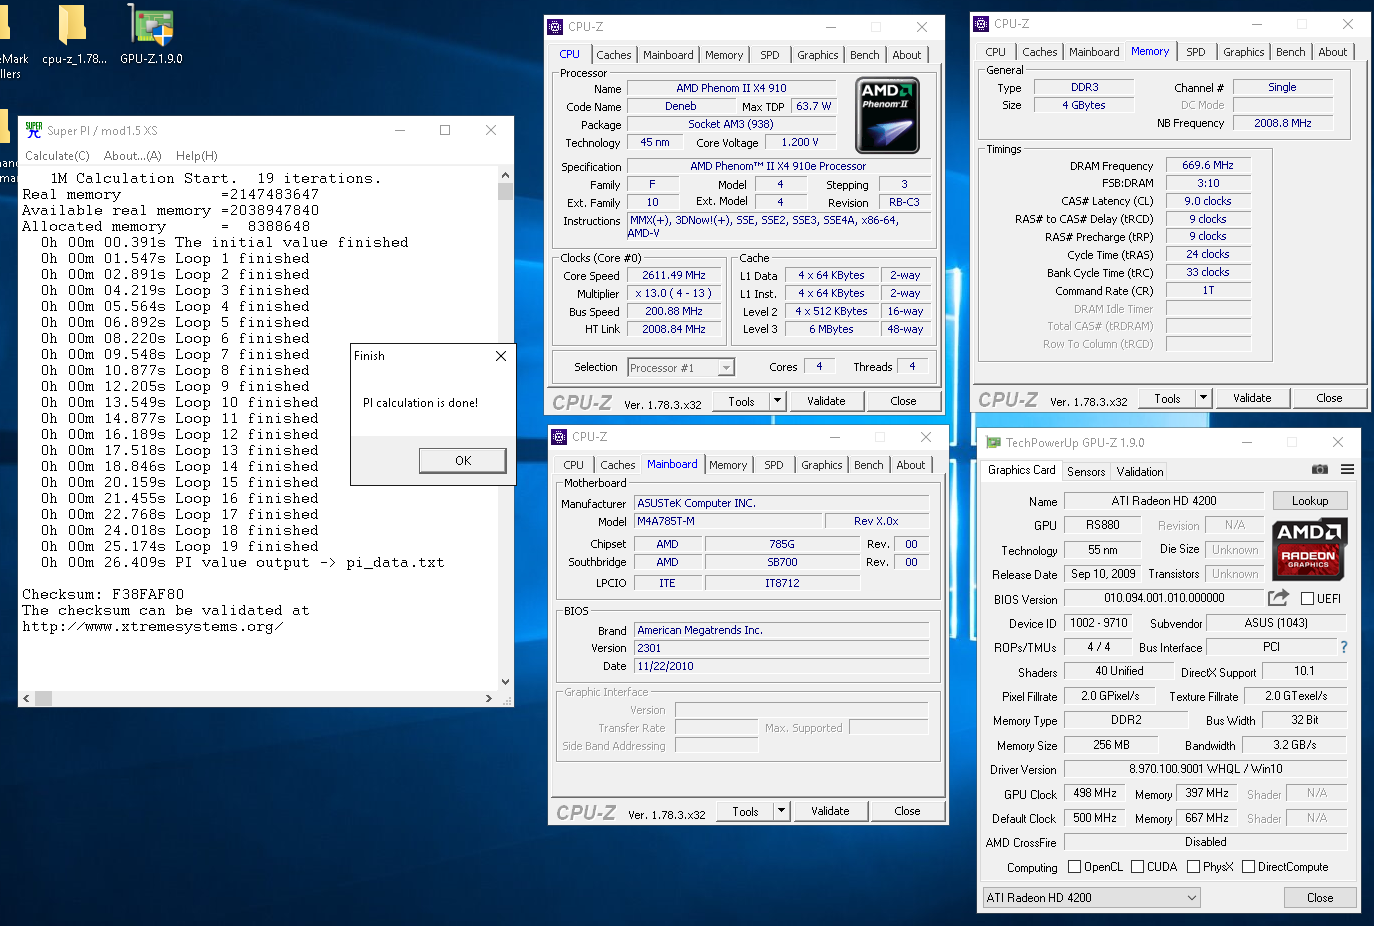Viewport: 1374px width, 926px height.
Task: Click Tools button in CPU-Z CPU window
Action: pos(741,401)
